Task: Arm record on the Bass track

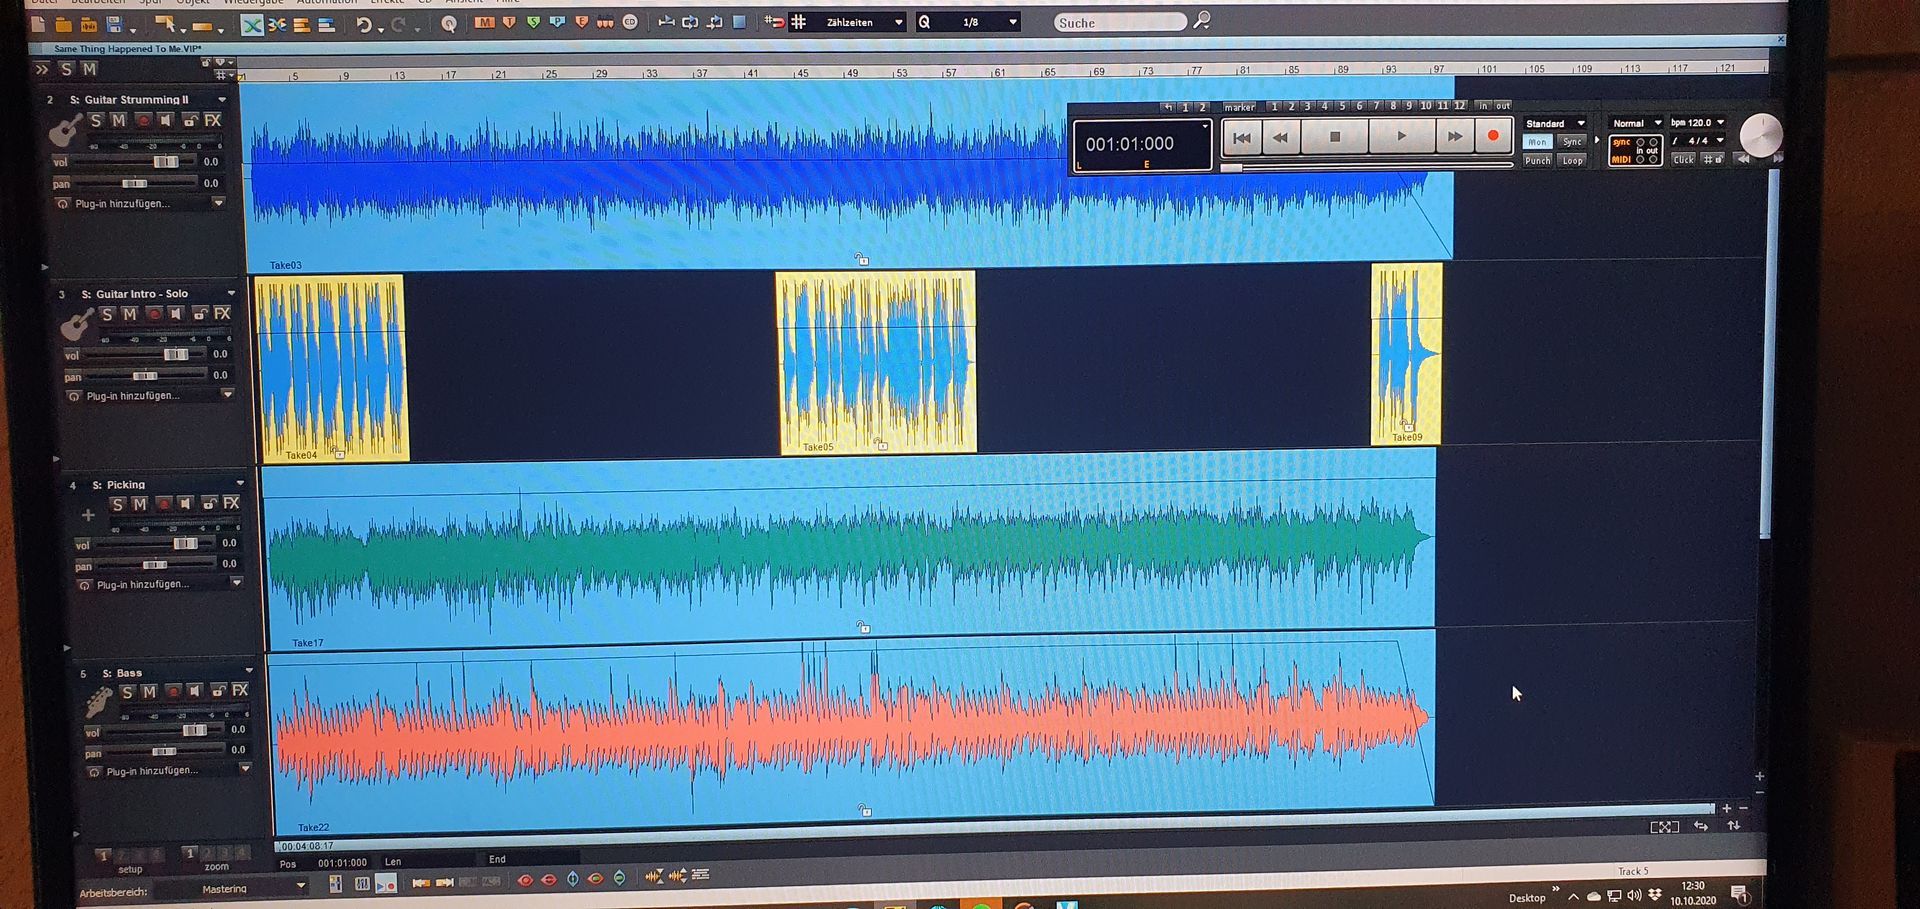Action: (x=172, y=691)
